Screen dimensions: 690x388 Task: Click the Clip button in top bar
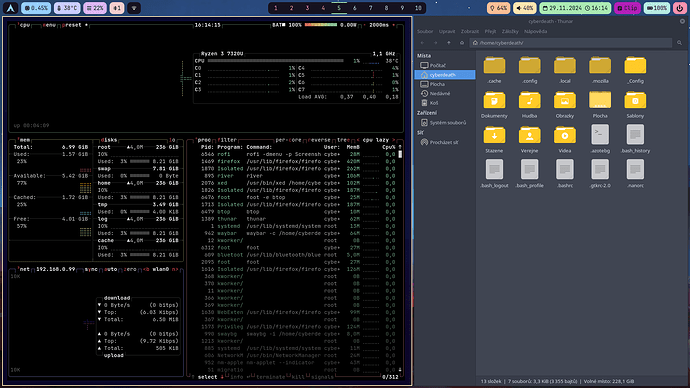click(x=627, y=8)
